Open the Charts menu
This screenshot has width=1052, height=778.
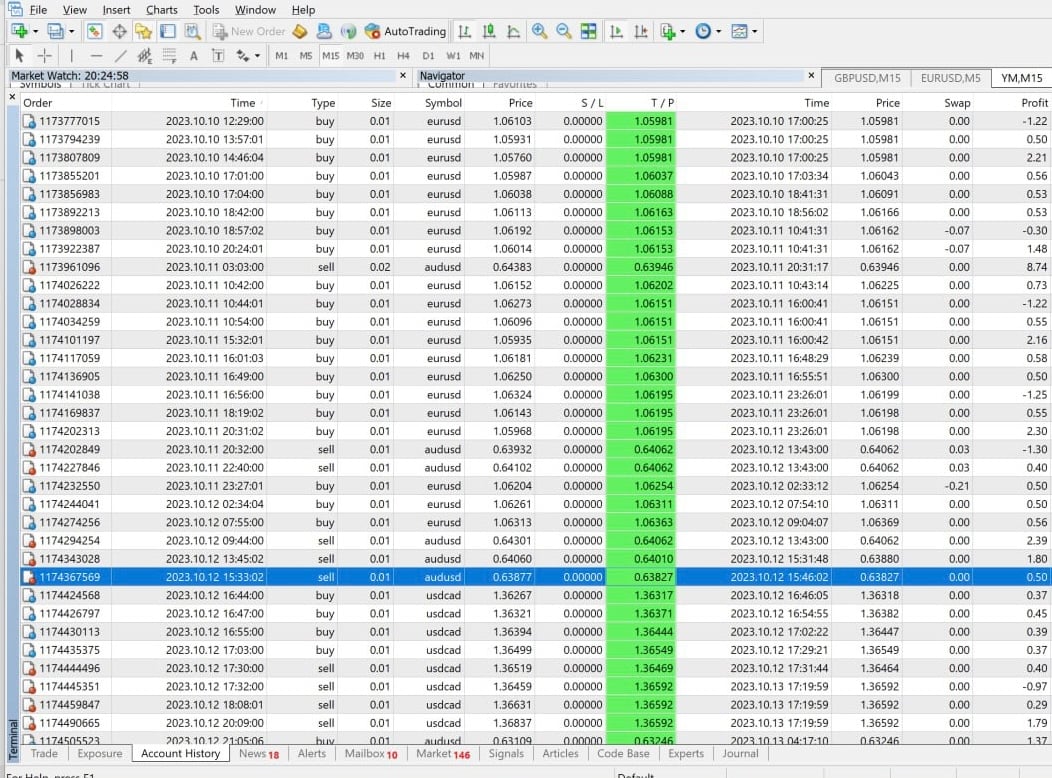click(x=162, y=9)
